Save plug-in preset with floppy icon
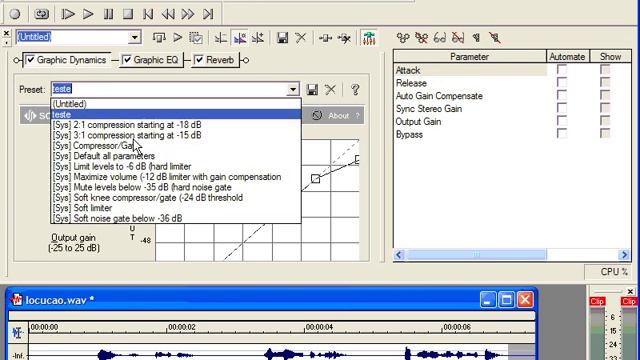The width and height of the screenshot is (640, 360). [312, 89]
